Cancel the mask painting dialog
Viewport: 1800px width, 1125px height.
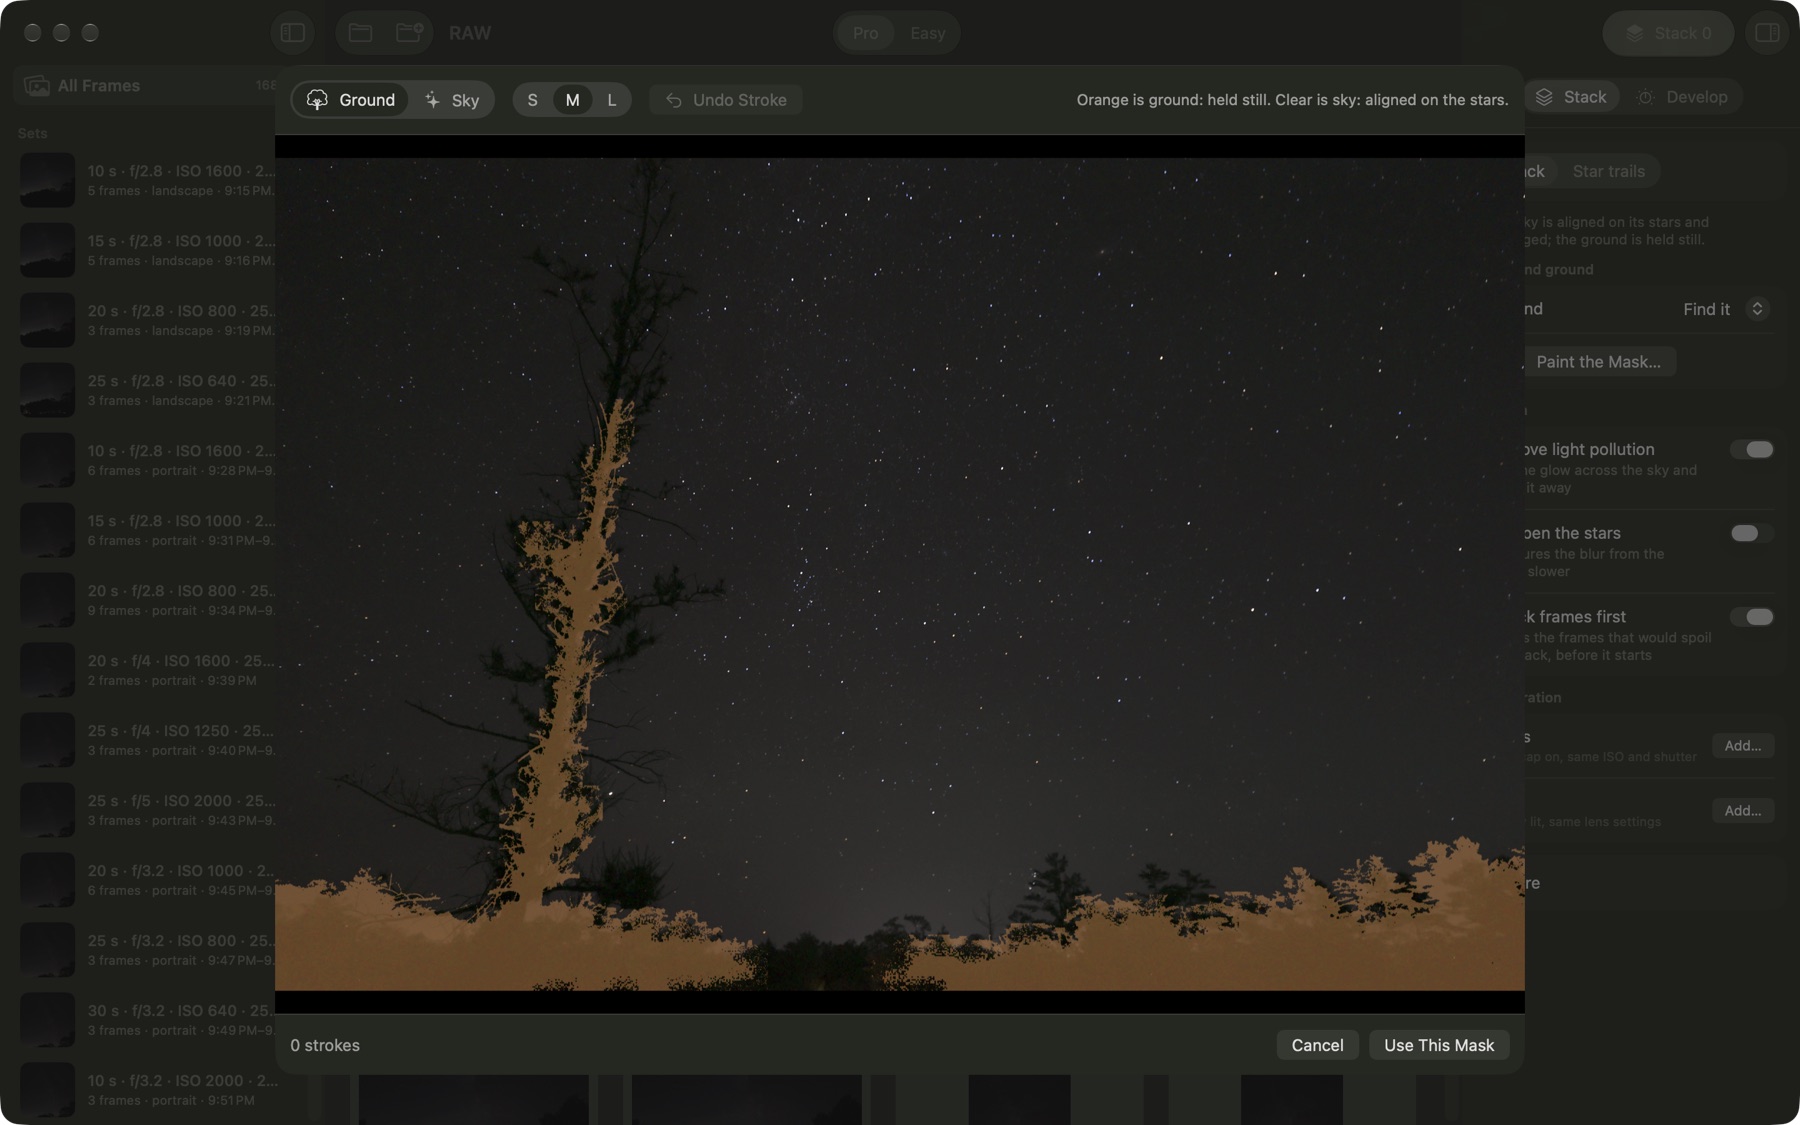coord(1317,1045)
